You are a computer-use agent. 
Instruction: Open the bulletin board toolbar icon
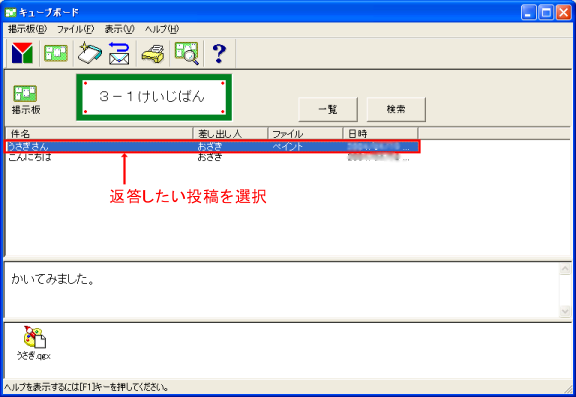[56, 53]
